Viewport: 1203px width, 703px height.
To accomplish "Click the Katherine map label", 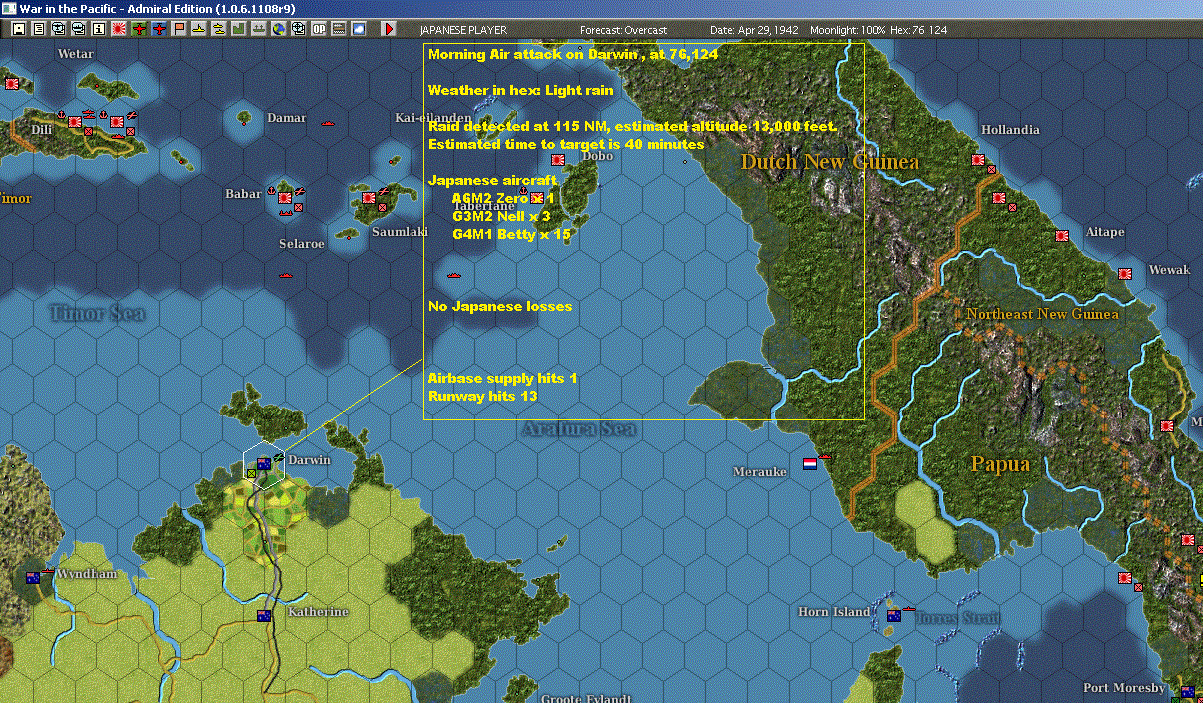I will pos(318,611).
